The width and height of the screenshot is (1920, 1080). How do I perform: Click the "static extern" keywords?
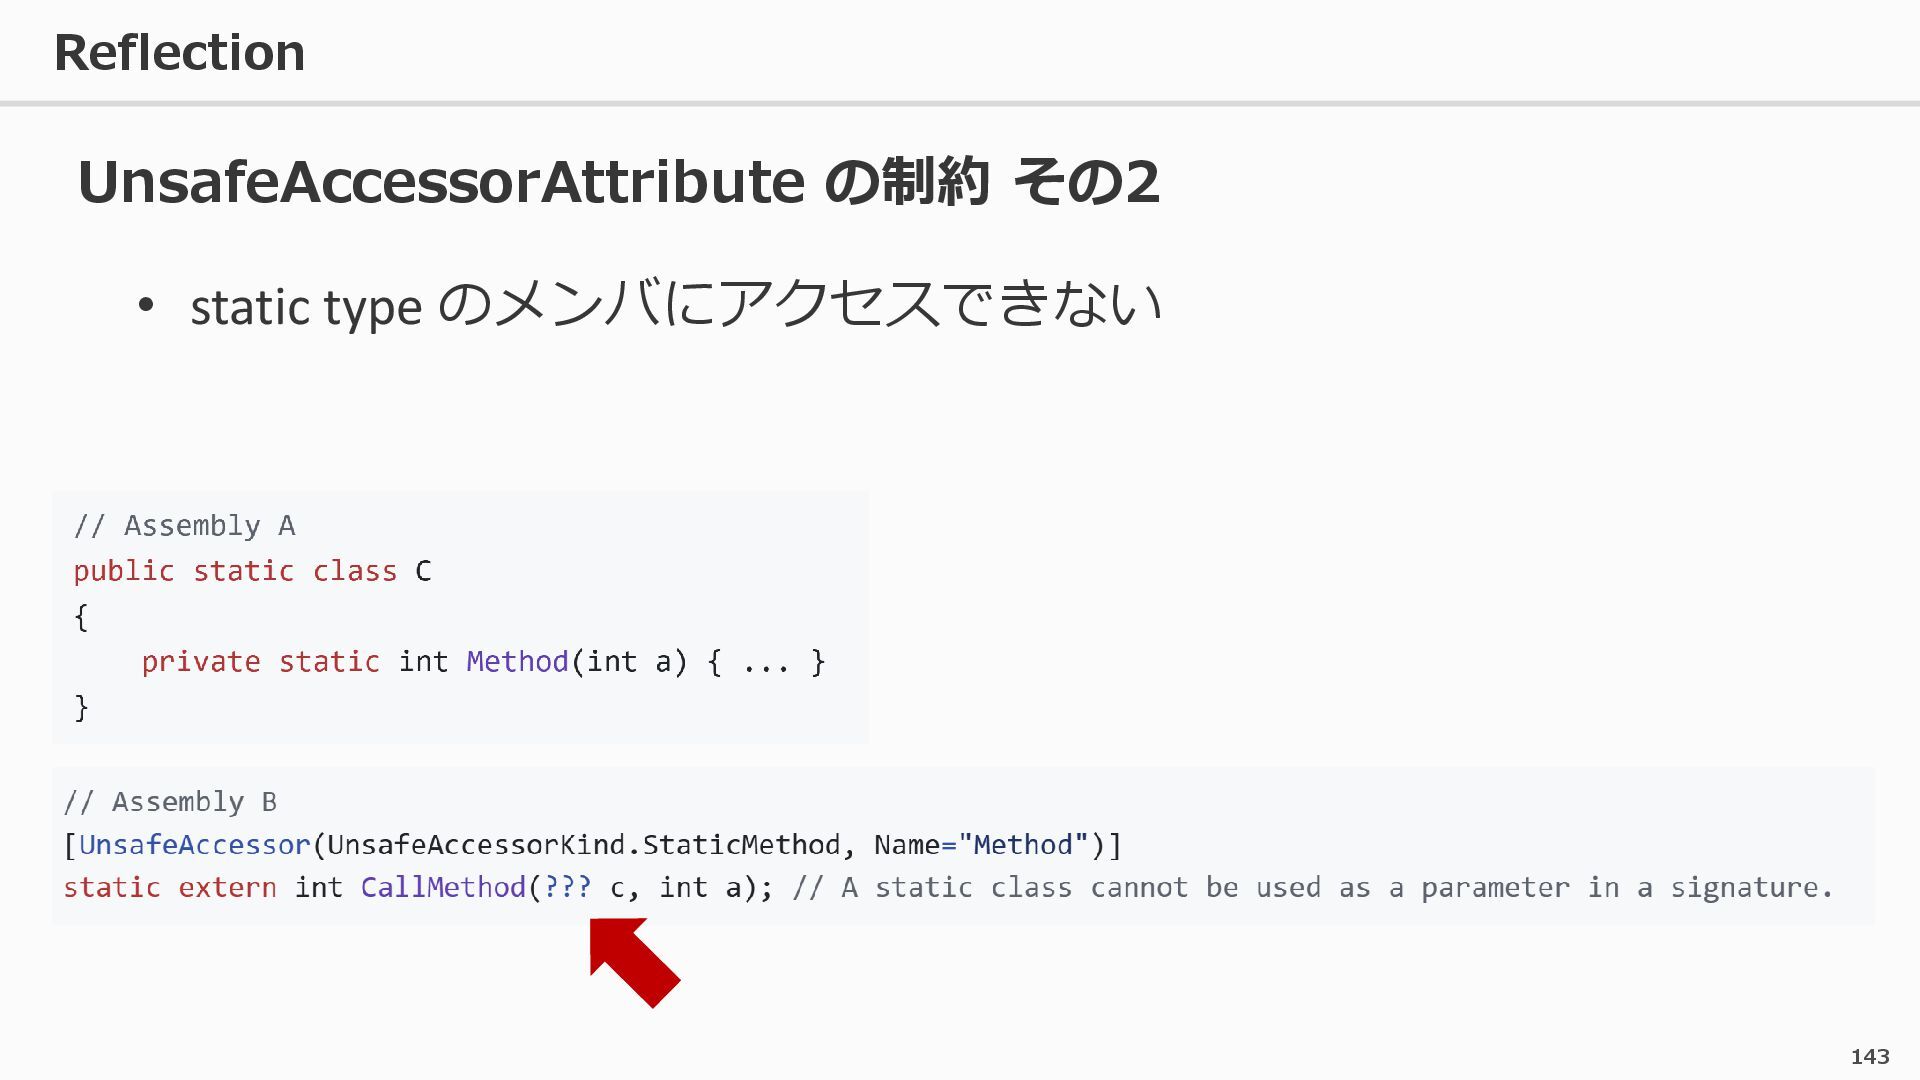click(x=170, y=888)
